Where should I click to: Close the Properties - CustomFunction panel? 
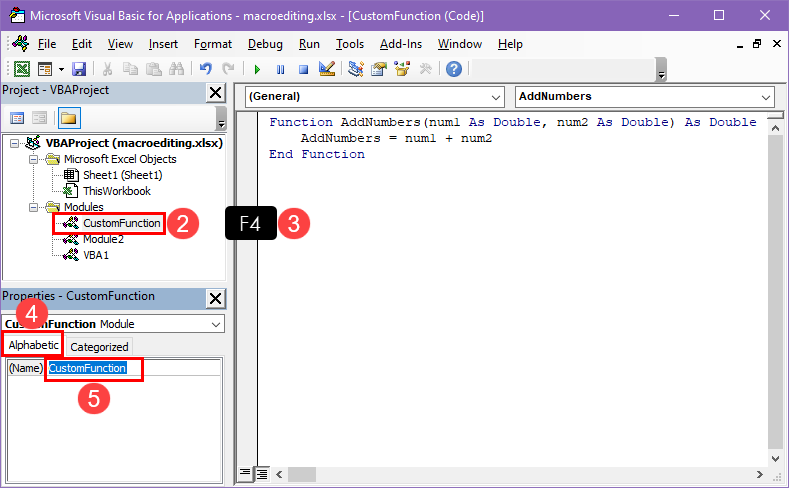coord(215,299)
